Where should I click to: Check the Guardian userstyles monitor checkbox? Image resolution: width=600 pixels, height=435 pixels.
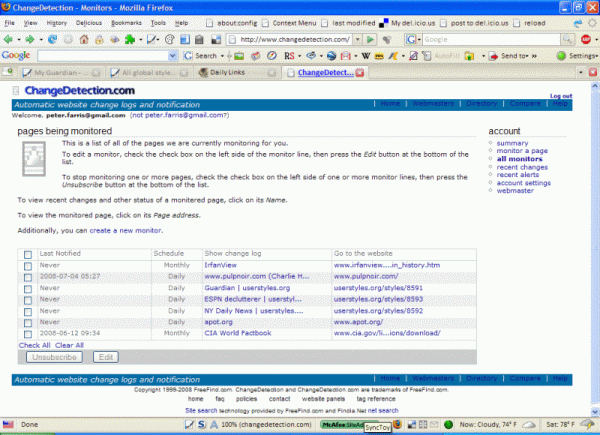click(x=28, y=289)
